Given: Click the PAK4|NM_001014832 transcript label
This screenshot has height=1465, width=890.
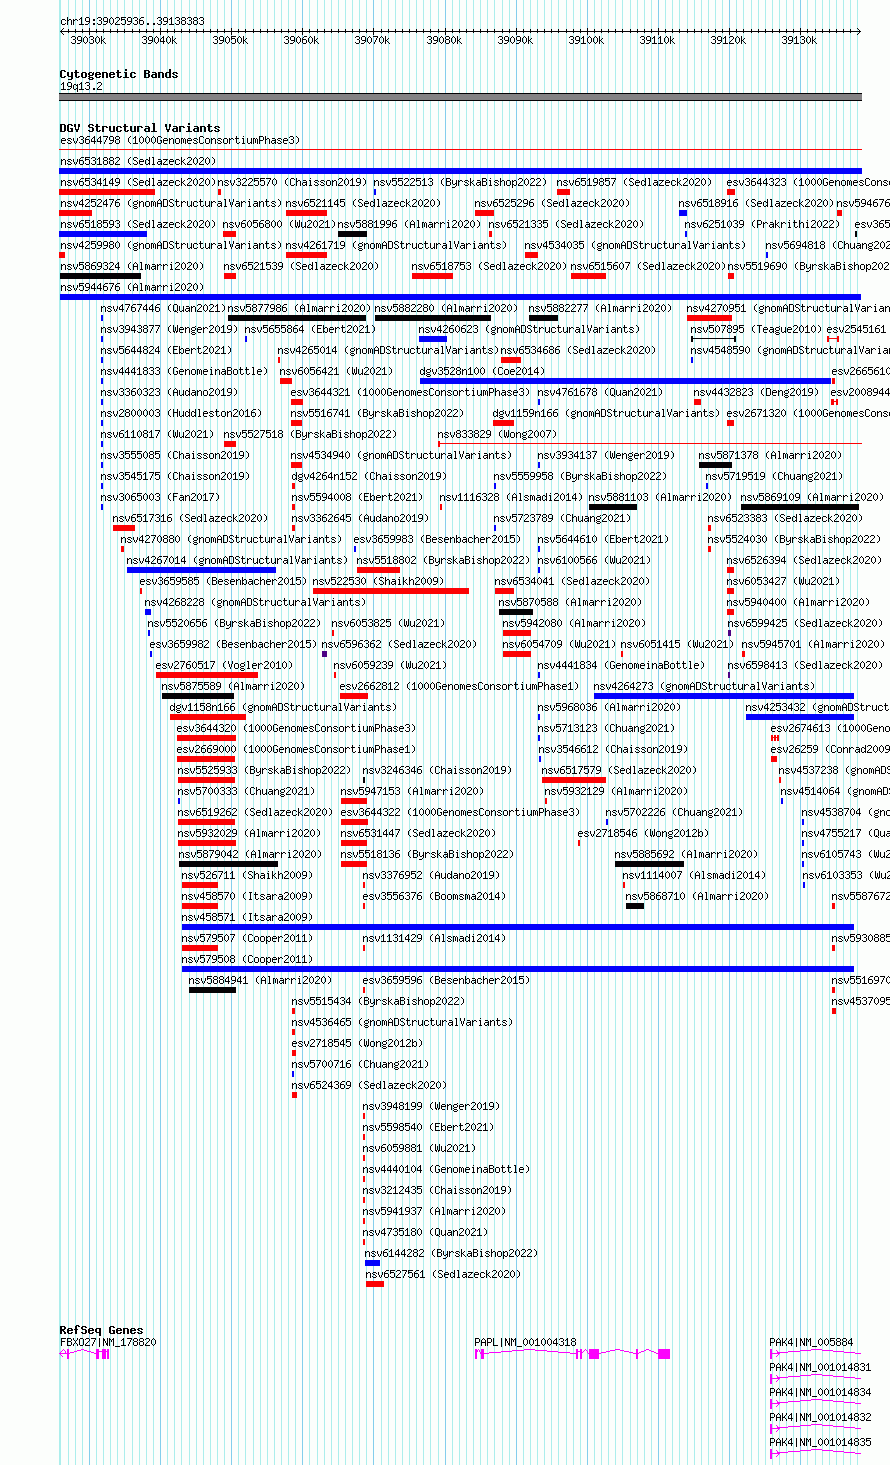Looking at the screenshot, I should pos(820,1417).
